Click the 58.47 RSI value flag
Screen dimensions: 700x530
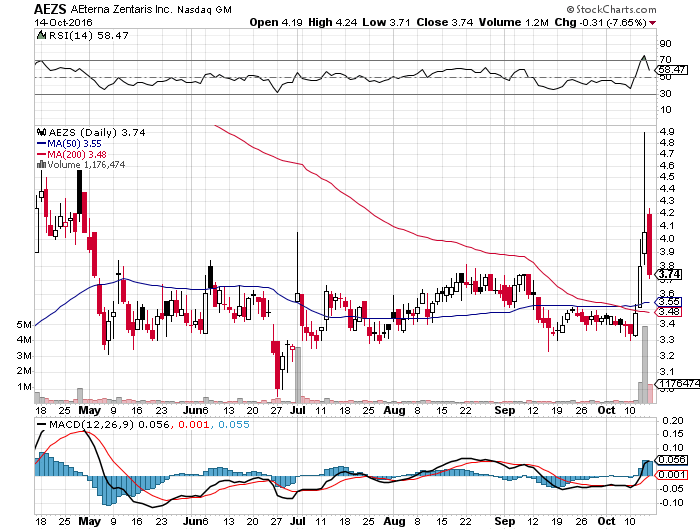[x=672, y=70]
